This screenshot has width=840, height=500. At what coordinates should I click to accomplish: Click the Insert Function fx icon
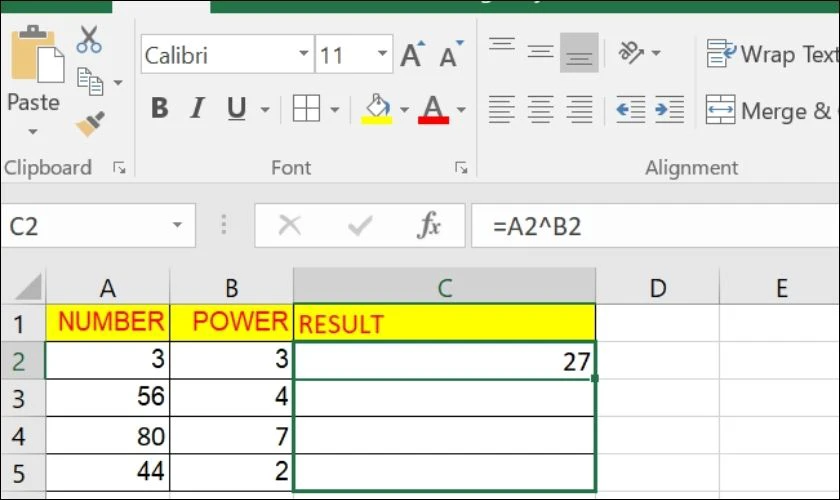[x=429, y=226]
